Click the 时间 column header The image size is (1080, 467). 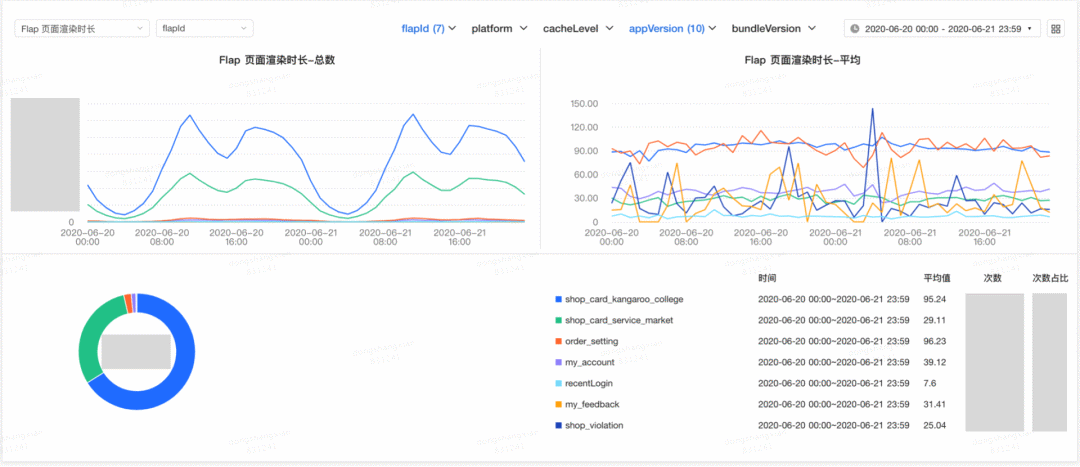tap(768, 278)
